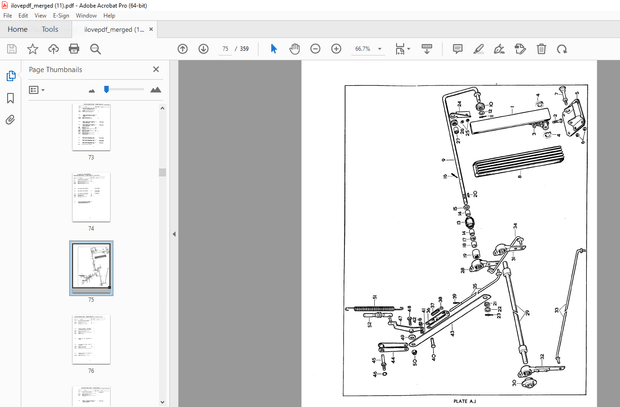Click thumbnails scrollbar down arrow
Viewport: 620px width, 407px height.
[x=163, y=402]
